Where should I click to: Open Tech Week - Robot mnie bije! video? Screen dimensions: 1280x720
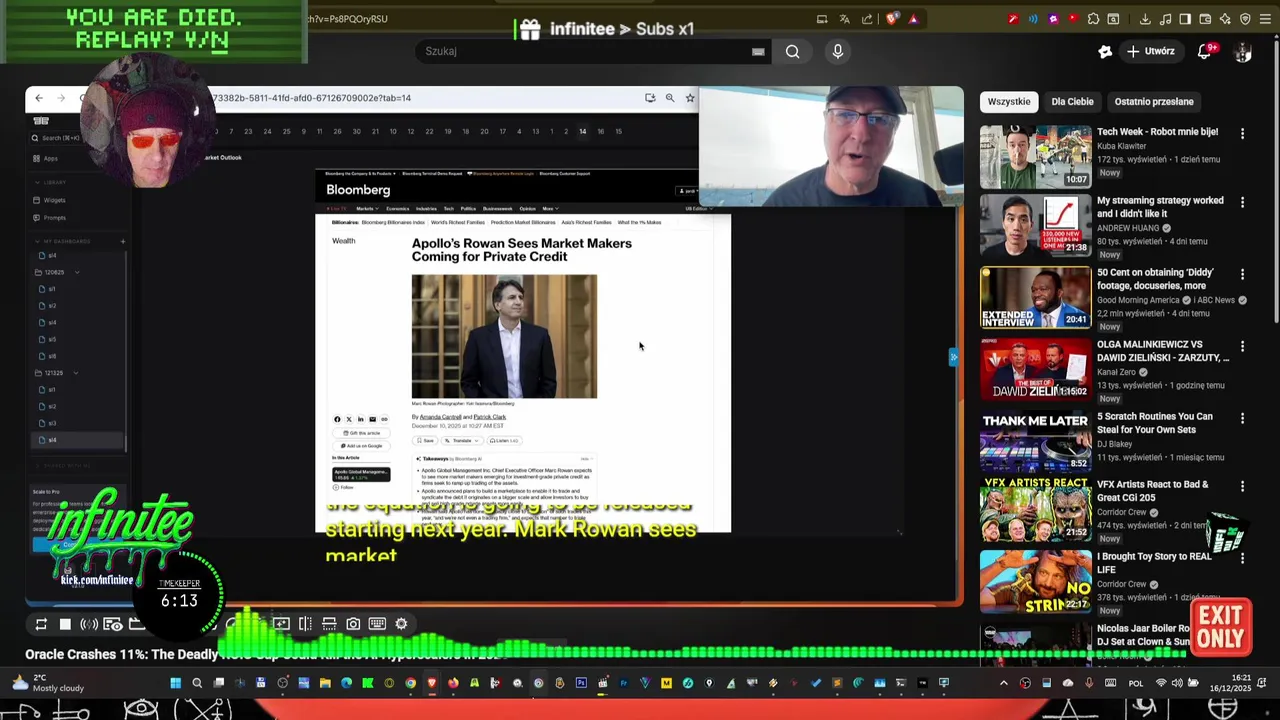[1157, 131]
